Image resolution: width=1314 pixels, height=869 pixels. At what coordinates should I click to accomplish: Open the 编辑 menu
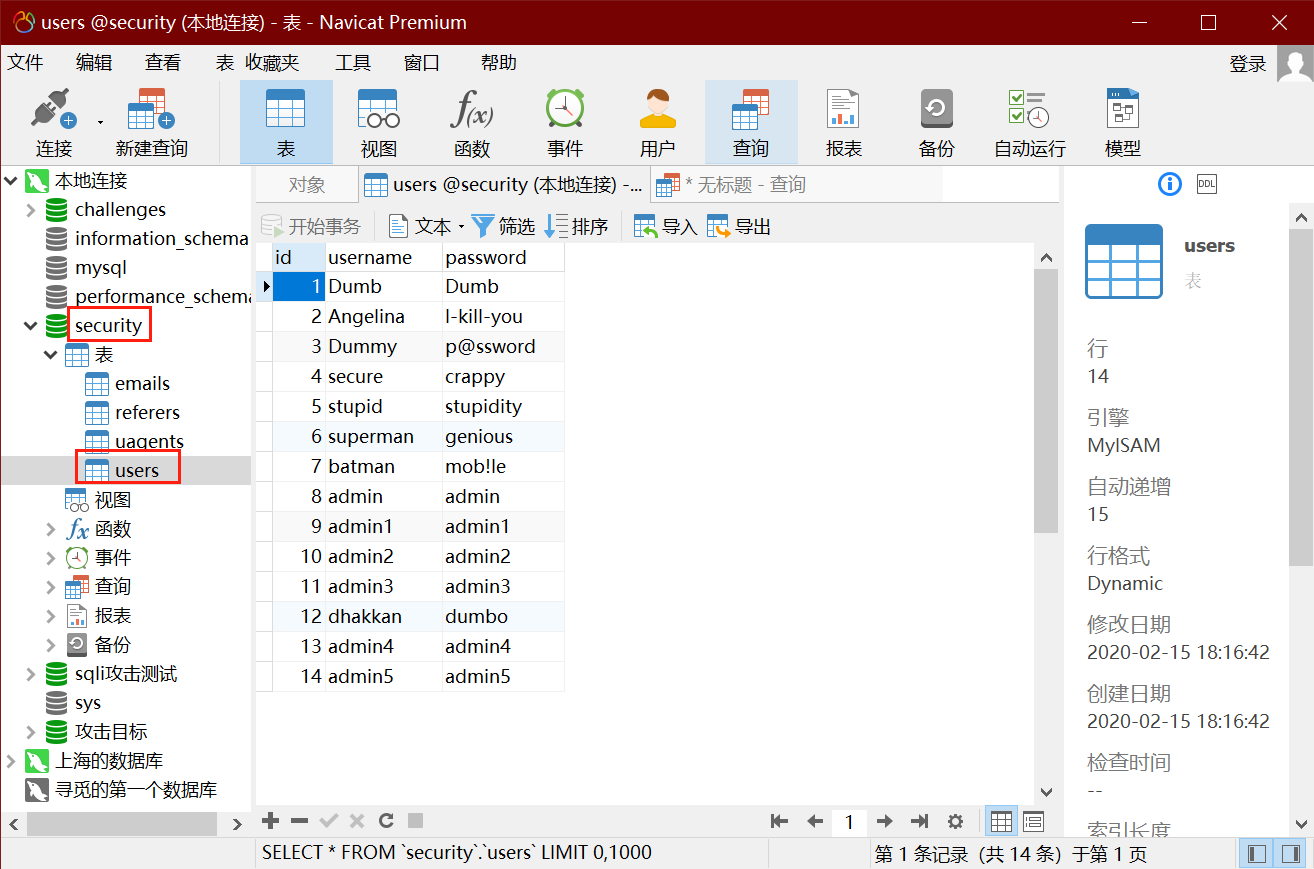94,63
